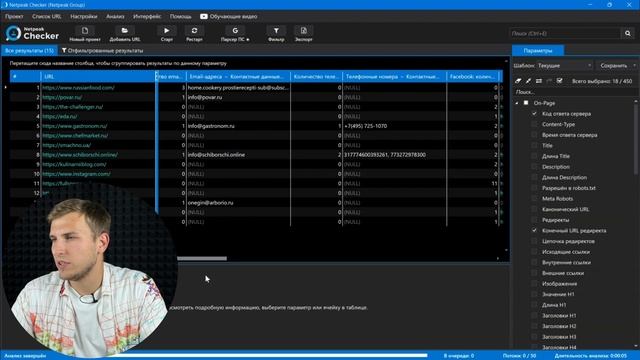
Task: Click the Рестарт refresh icon
Action: pos(194,31)
